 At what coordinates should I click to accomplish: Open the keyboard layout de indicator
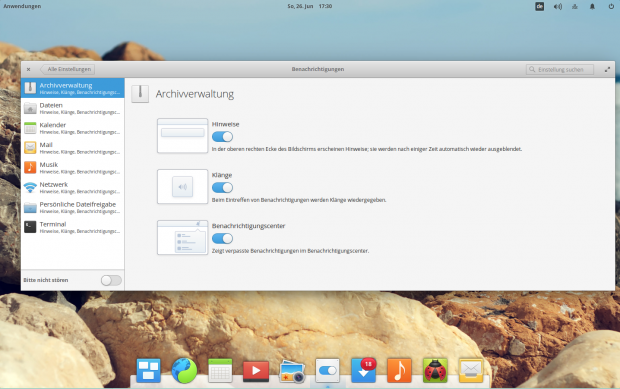coord(539,6)
